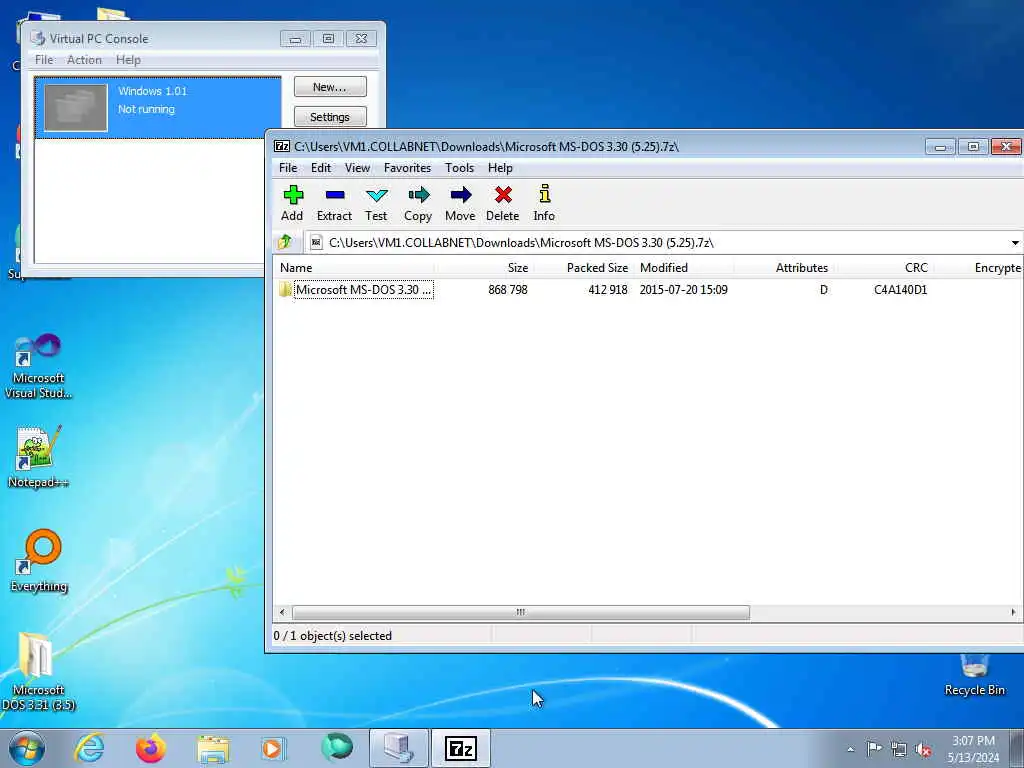Switch to Virtual PC taskbar button
Image resolution: width=1024 pixels, height=768 pixels.
click(398, 748)
